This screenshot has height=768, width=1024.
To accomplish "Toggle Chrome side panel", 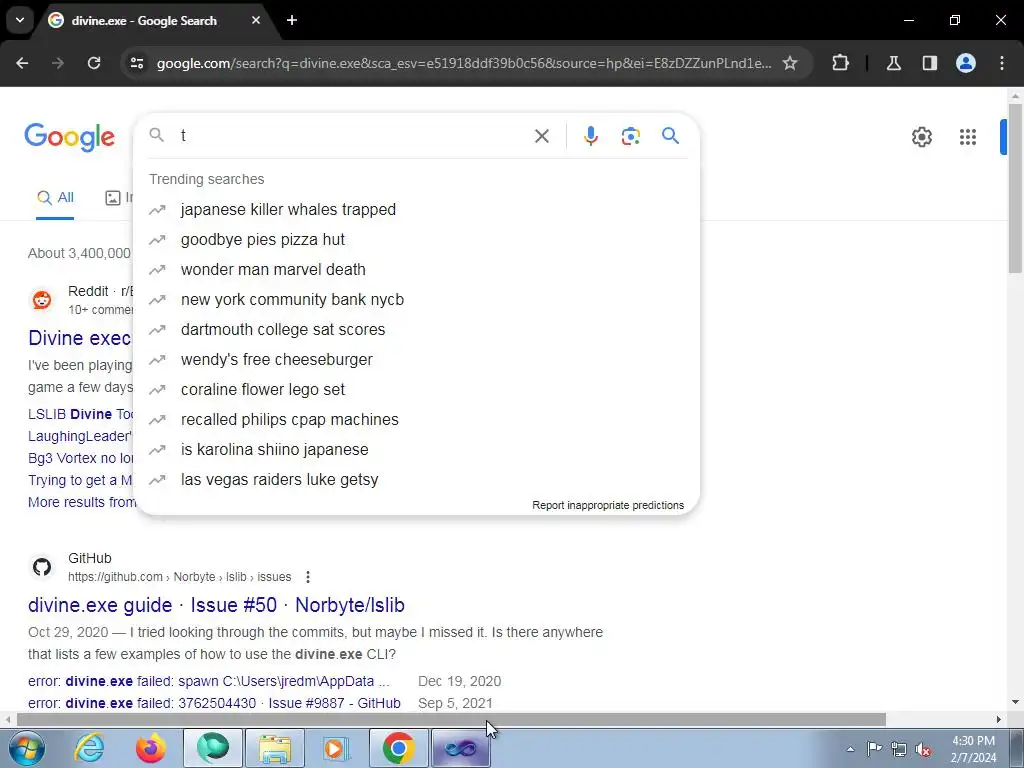I will tap(929, 63).
